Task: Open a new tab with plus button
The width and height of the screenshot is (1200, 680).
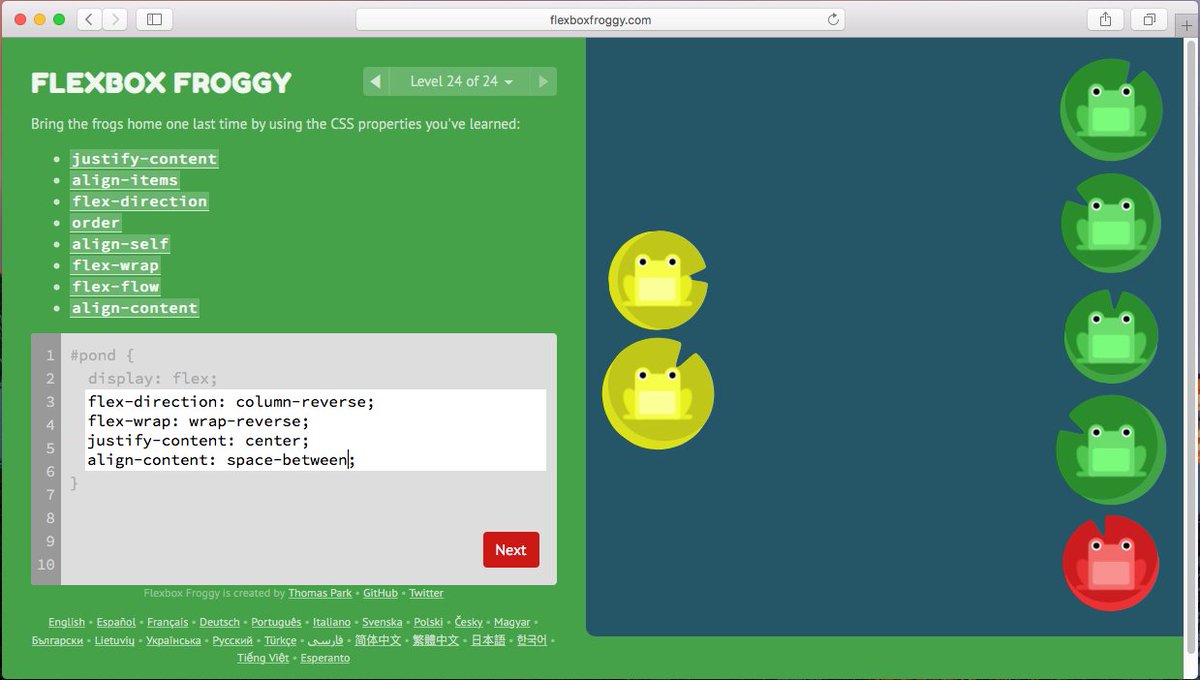Action: click(1187, 26)
